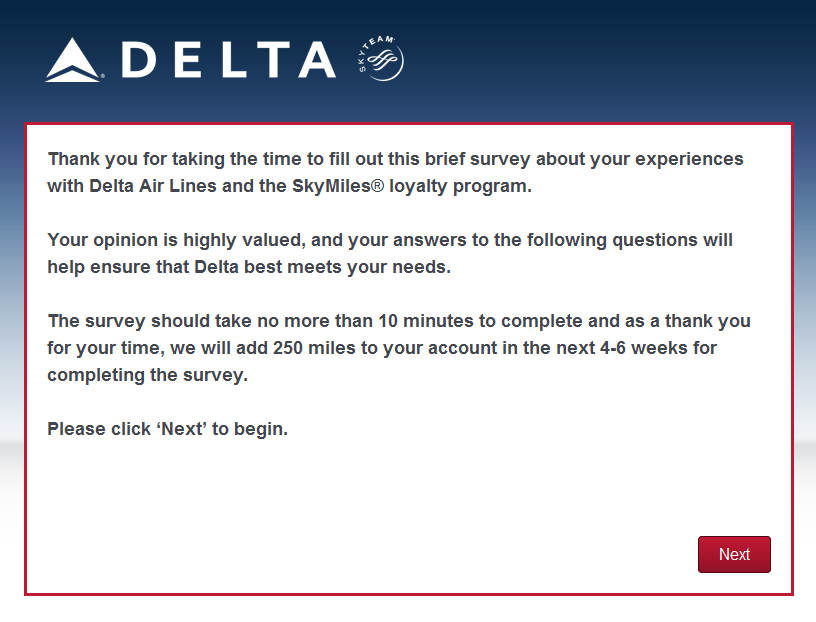Click the DELTA wordmark text in header
The image size is (816, 622).
tap(228, 60)
